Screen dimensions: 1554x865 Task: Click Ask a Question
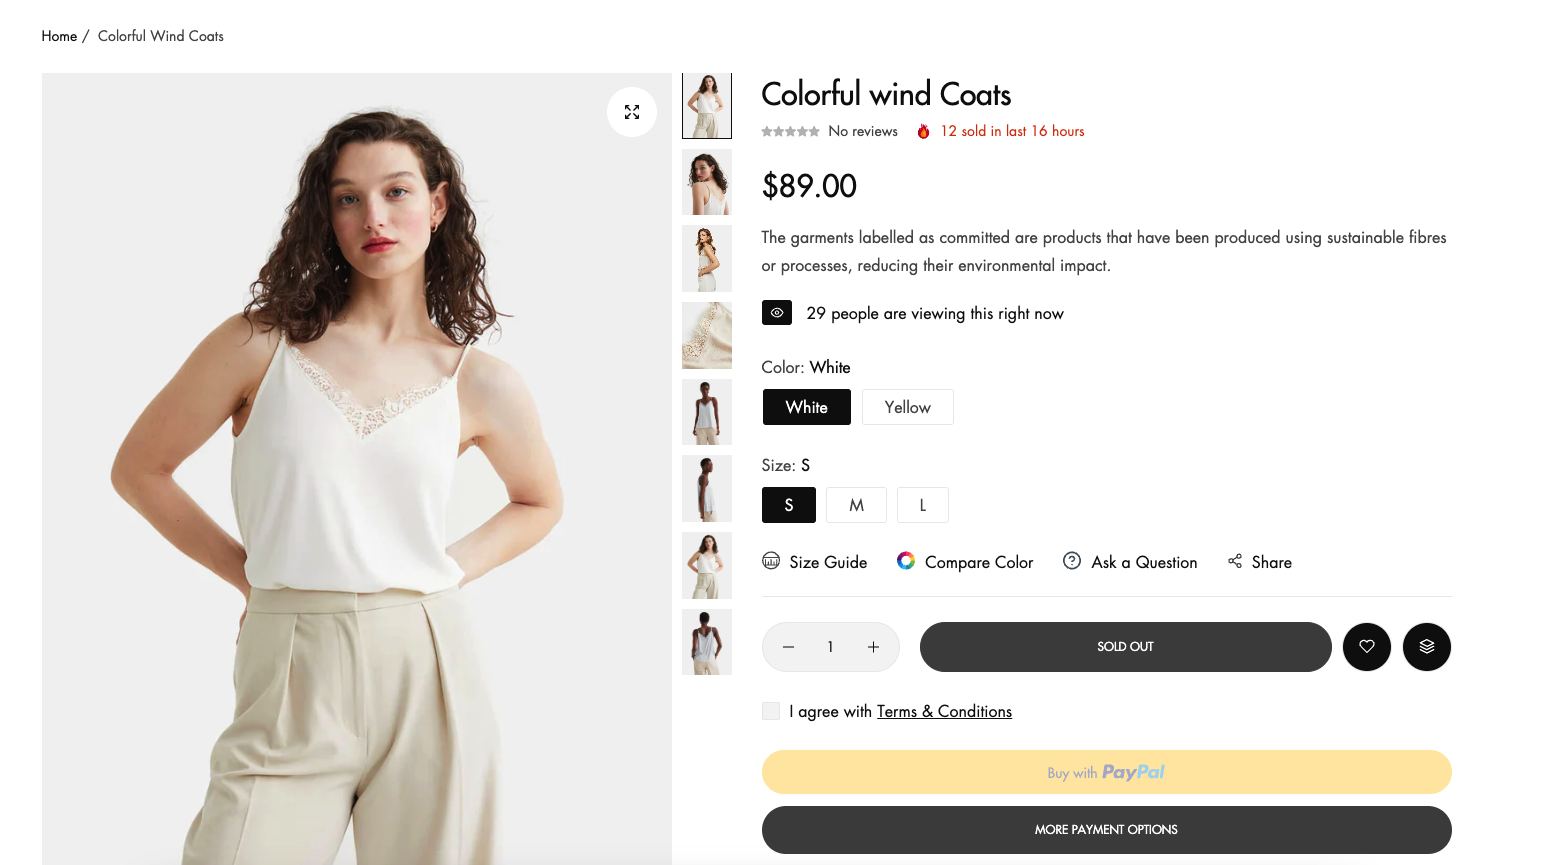click(x=1130, y=562)
